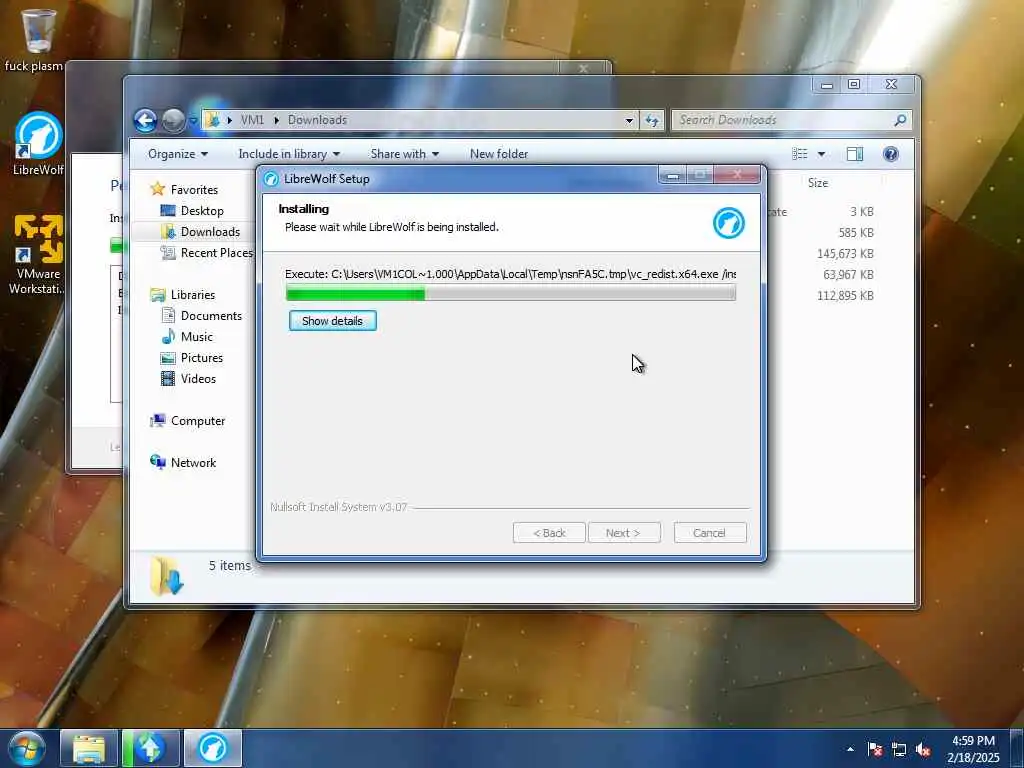Click the Explorer help question mark icon
The image size is (1024, 768).
[x=891, y=154]
